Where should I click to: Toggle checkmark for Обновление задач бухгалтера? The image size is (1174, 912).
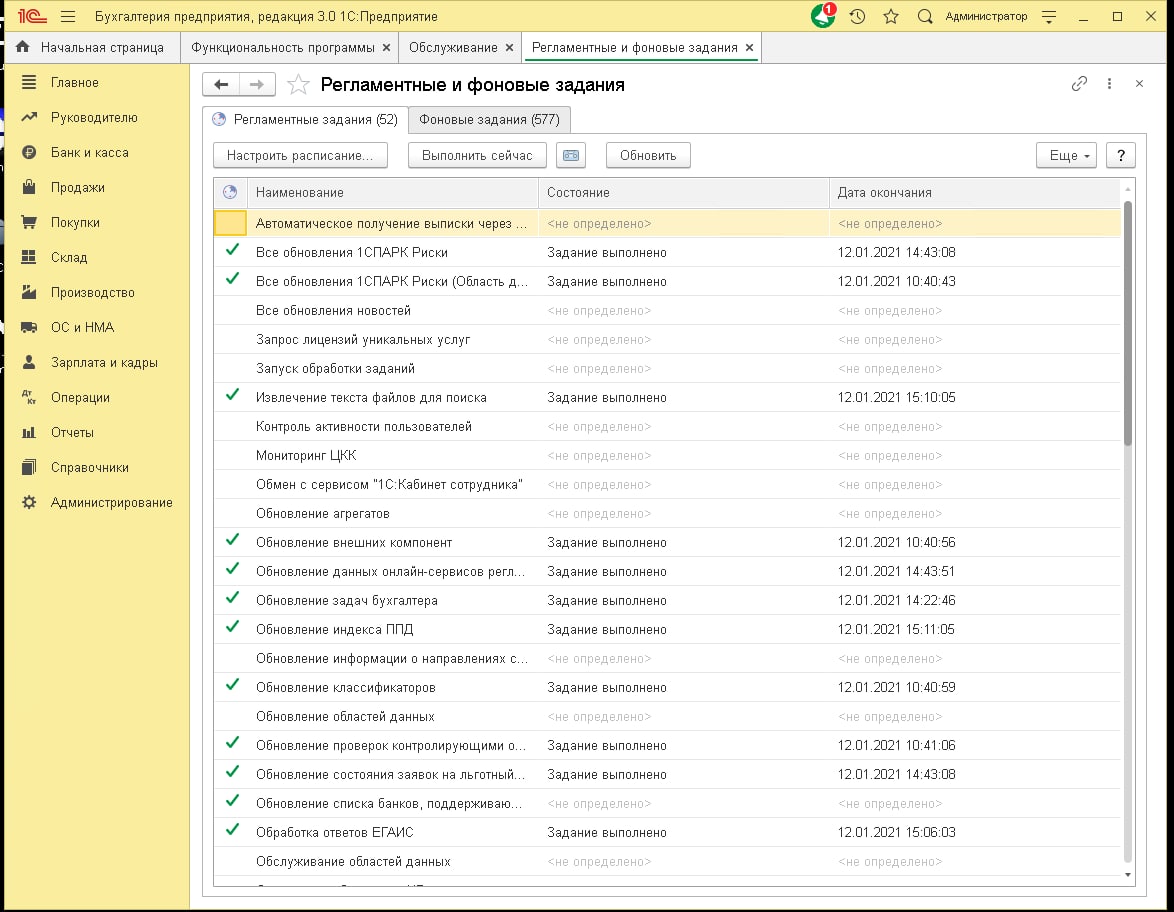232,598
